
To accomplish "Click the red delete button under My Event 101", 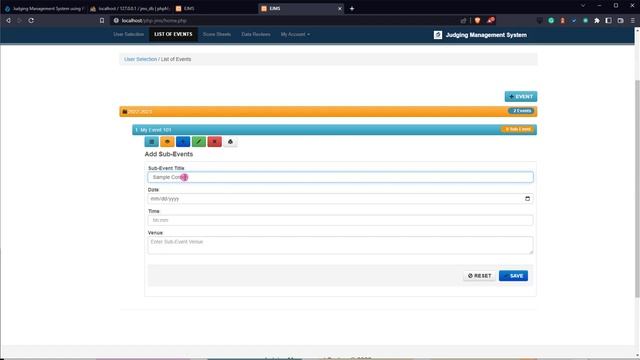I will point(215,142).
